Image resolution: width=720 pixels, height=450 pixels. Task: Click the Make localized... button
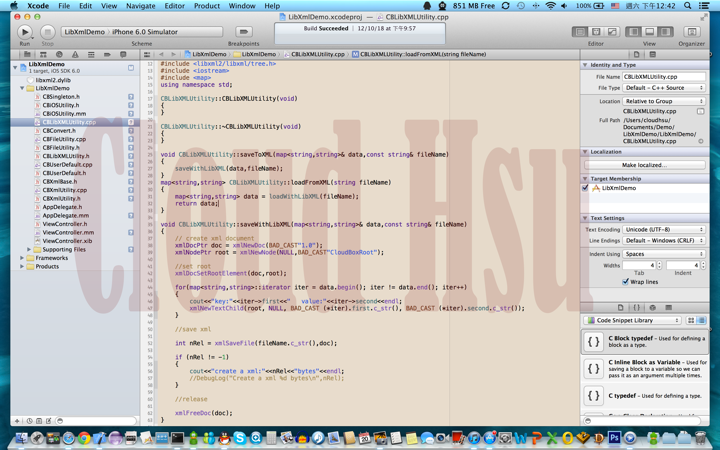point(645,165)
